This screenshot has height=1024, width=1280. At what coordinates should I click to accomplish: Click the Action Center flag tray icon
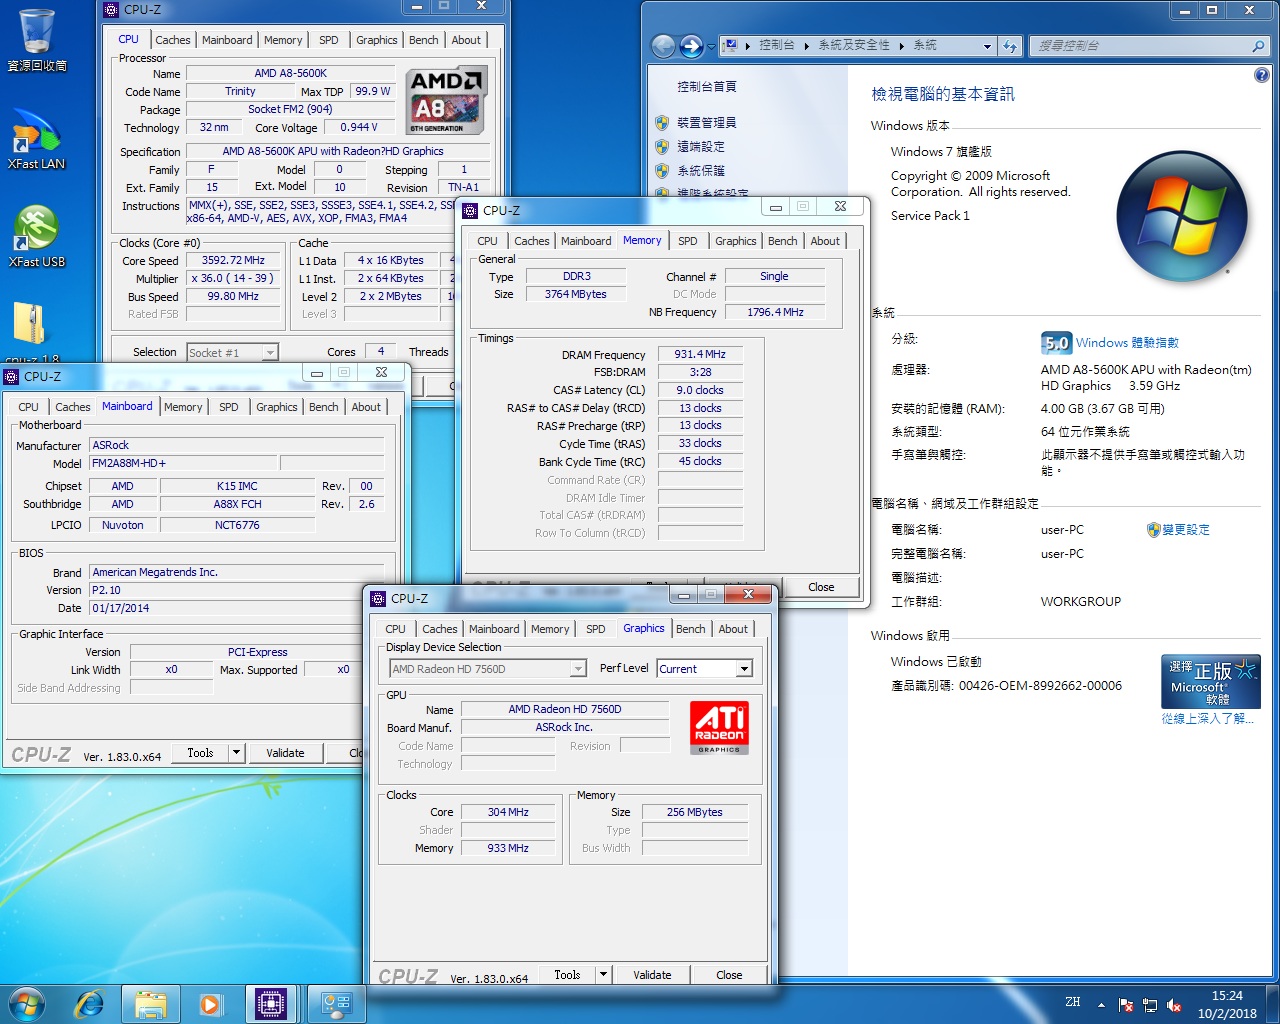pos(1126,1005)
